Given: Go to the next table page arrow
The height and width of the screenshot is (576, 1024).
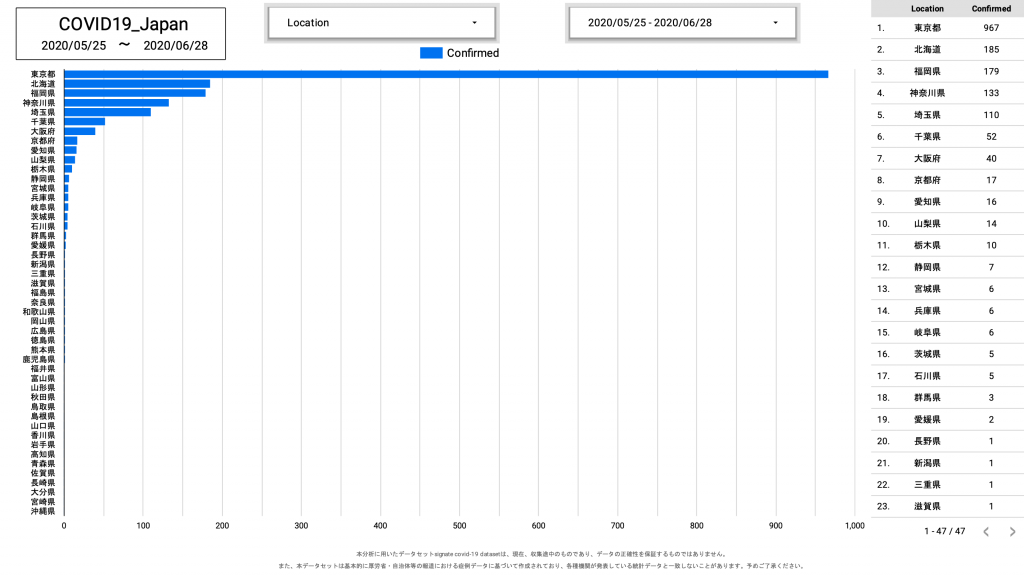Looking at the screenshot, I should click(1012, 532).
